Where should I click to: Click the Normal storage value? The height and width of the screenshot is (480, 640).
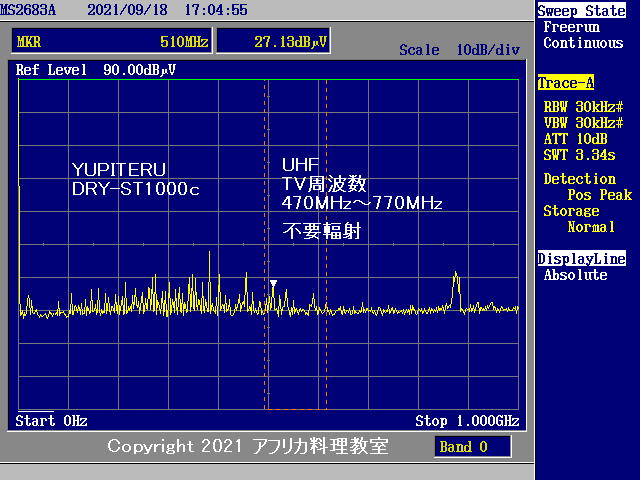[x=591, y=227]
